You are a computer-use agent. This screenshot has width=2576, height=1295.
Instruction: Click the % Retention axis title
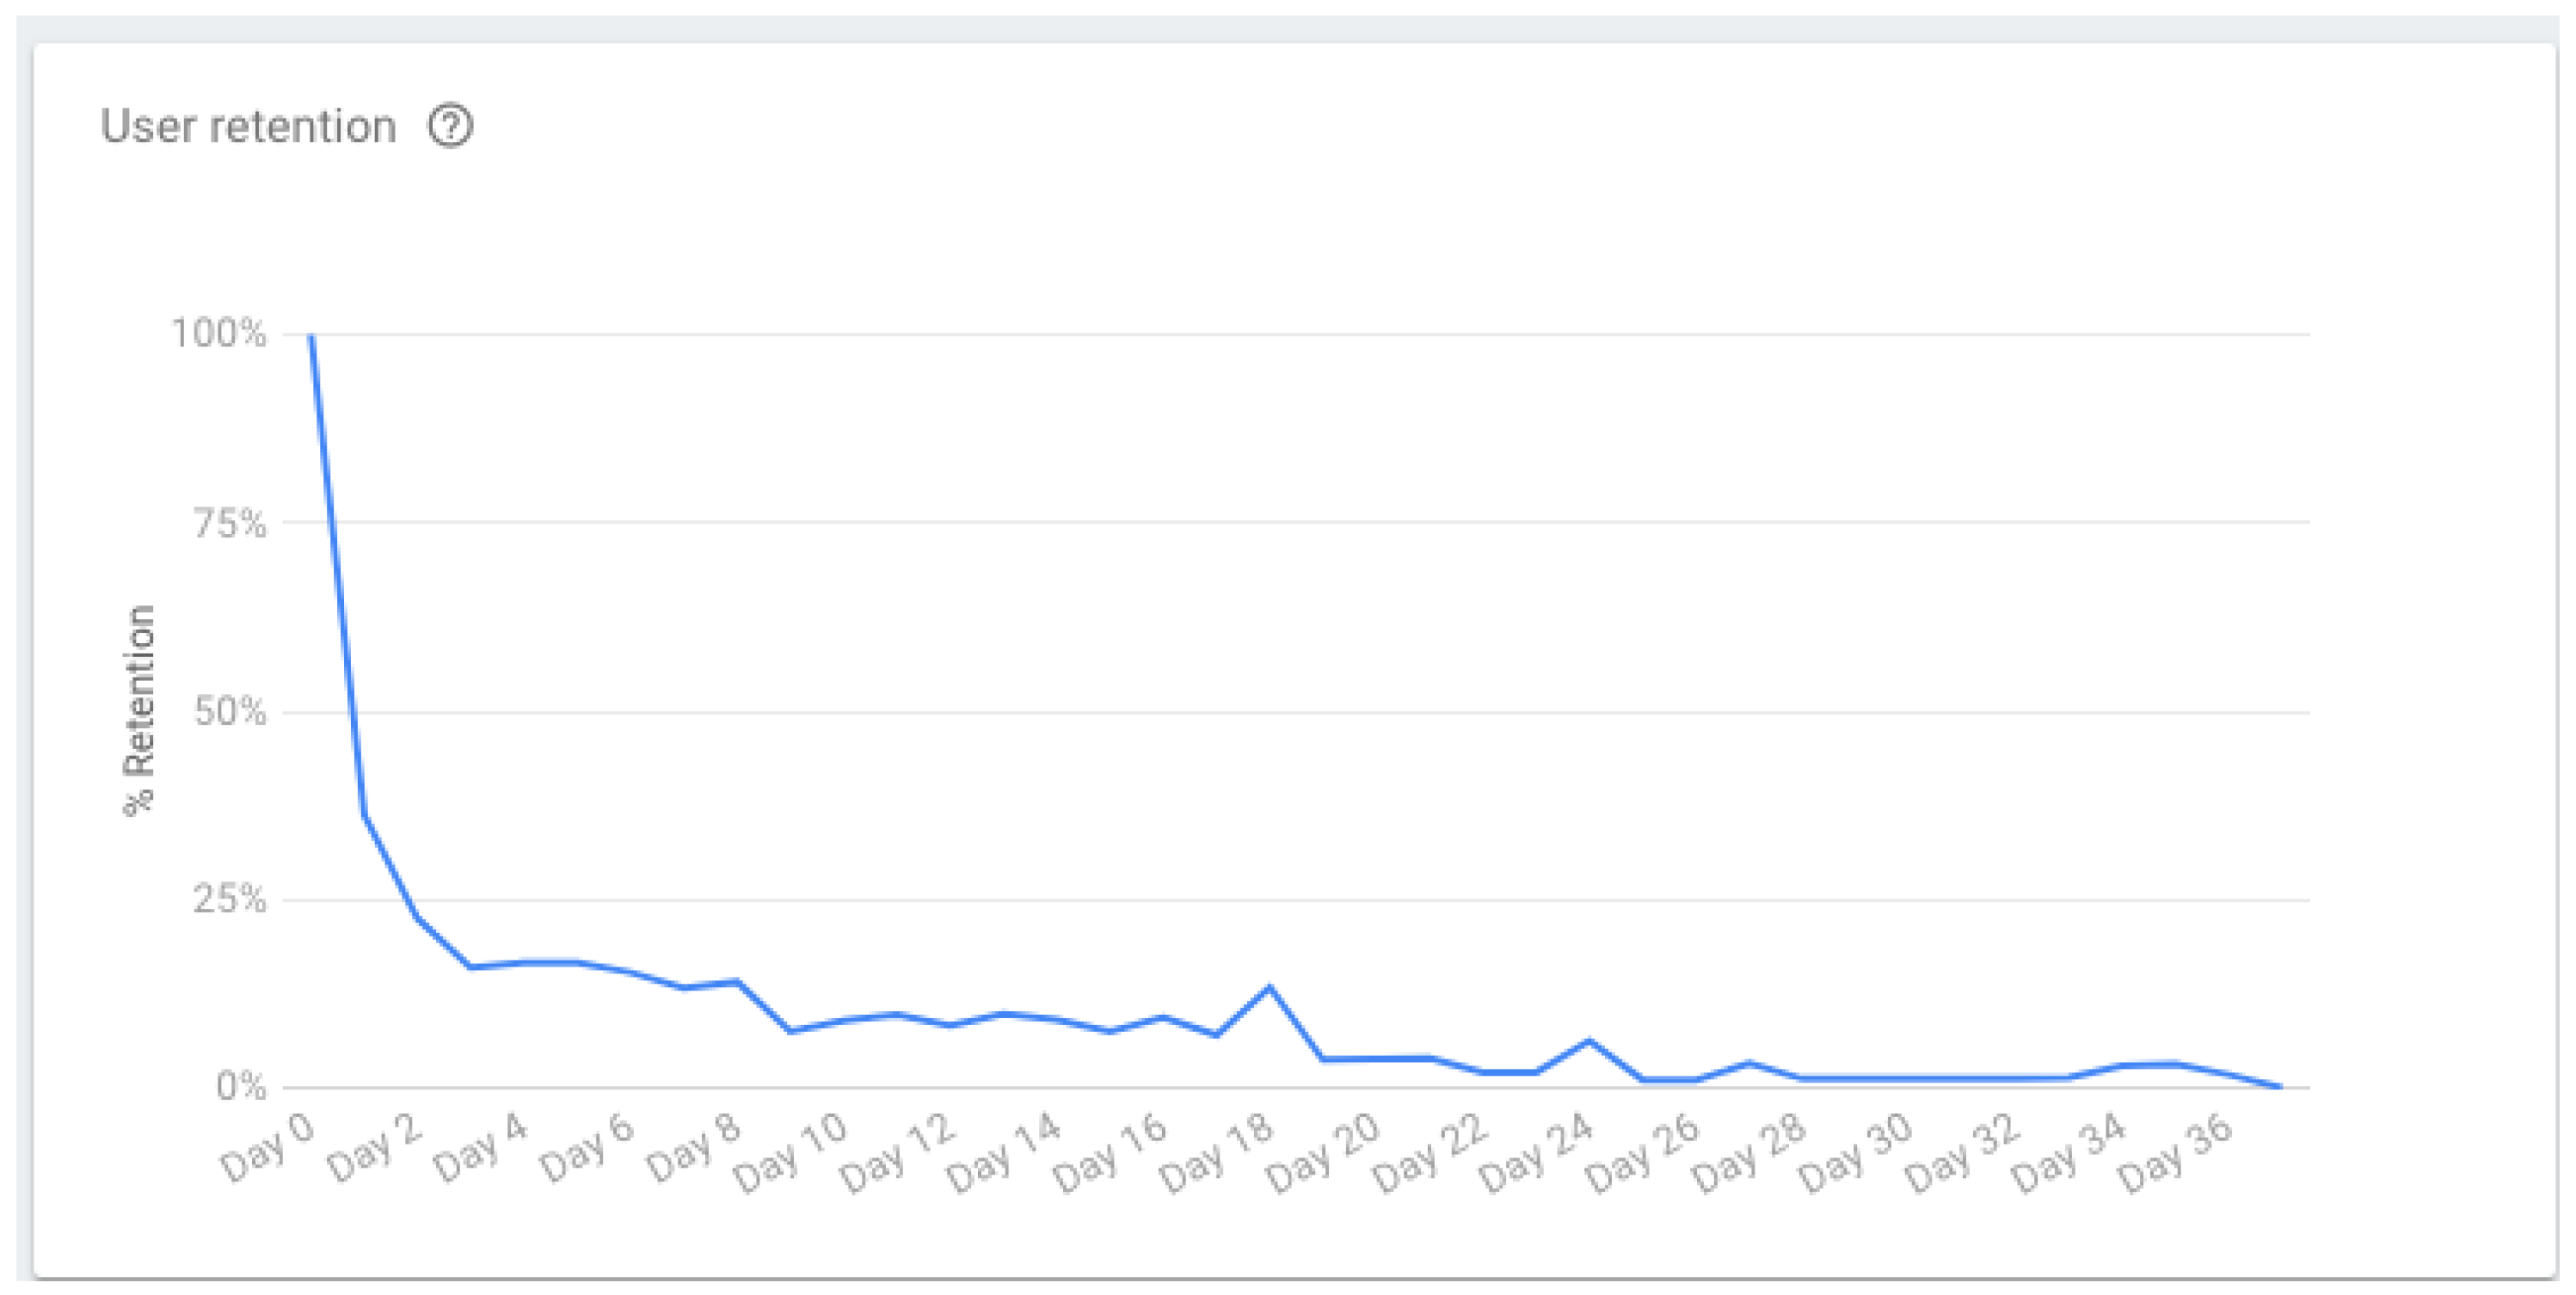[x=139, y=710]
